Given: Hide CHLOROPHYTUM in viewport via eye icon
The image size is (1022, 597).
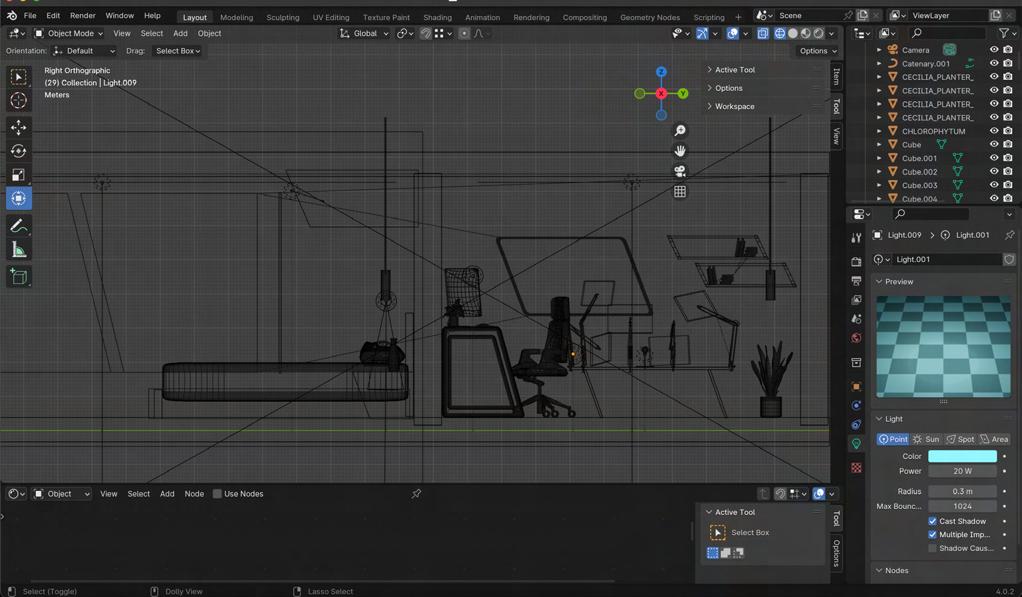Looking at the screenshot, I should 994,131.
